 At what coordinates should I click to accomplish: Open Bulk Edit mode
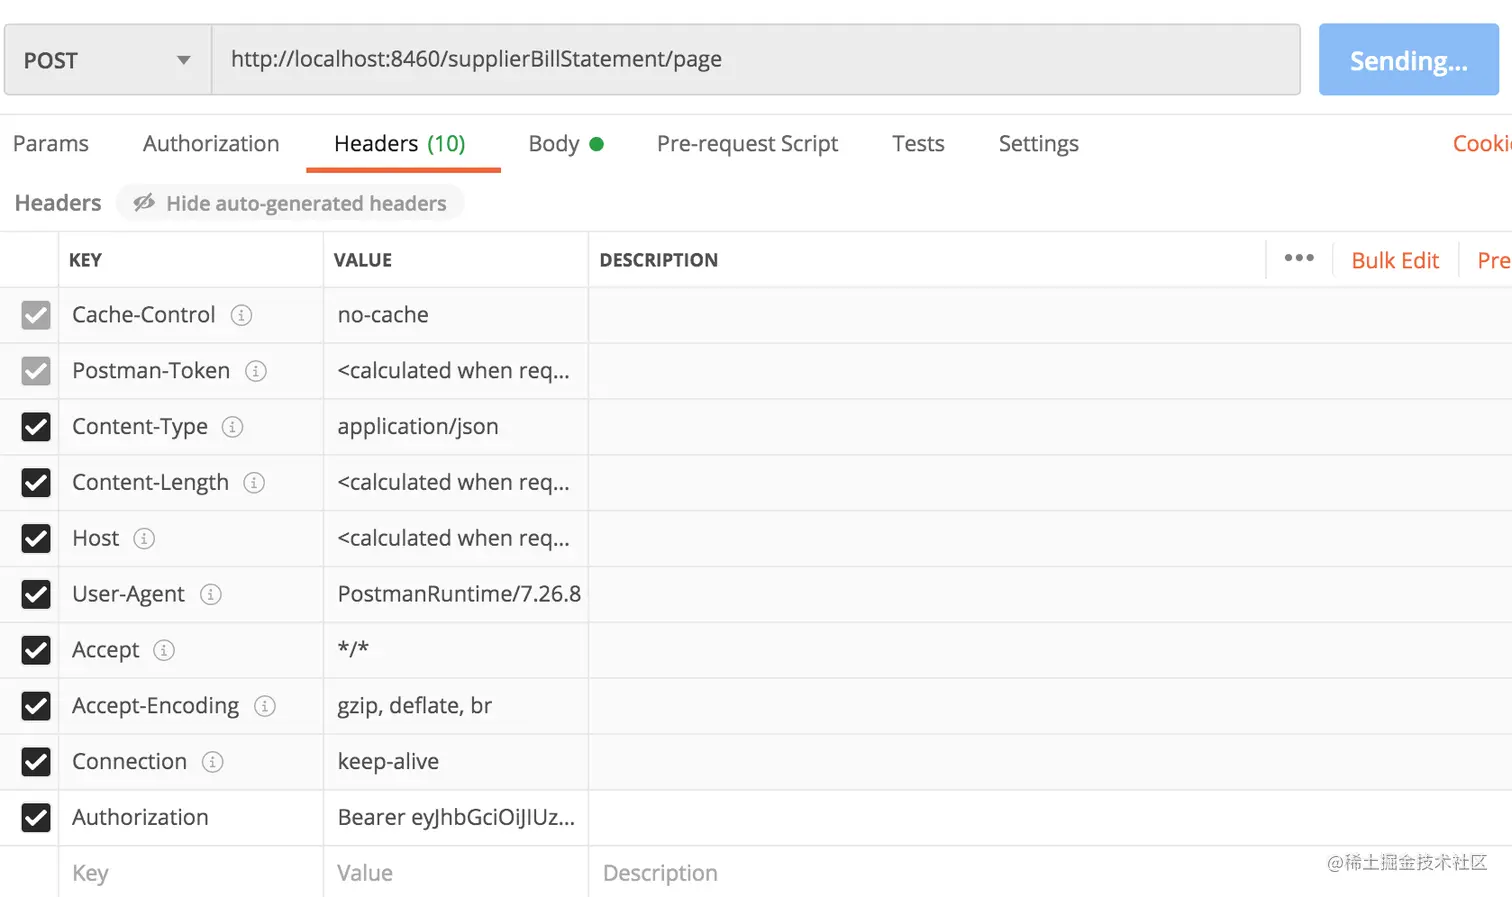(x=1395, y=260)
